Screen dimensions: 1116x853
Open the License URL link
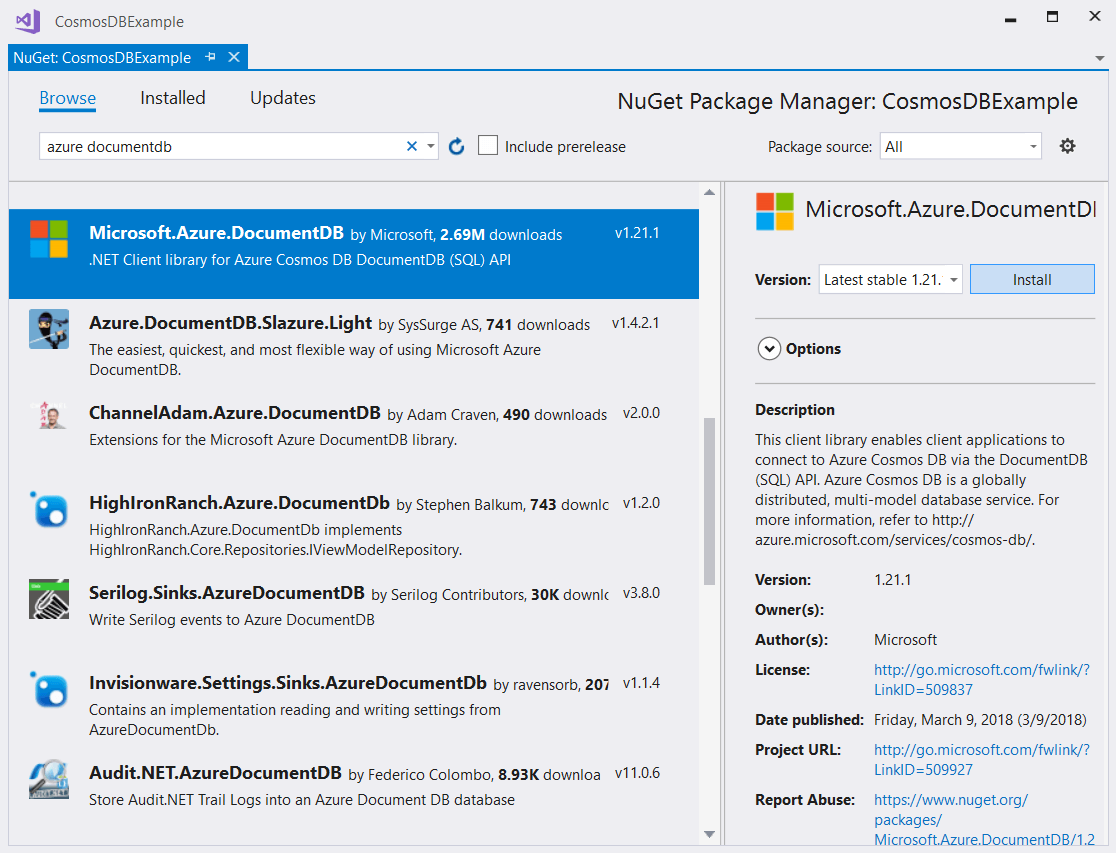pyautogui.click(x=981, y=680)
